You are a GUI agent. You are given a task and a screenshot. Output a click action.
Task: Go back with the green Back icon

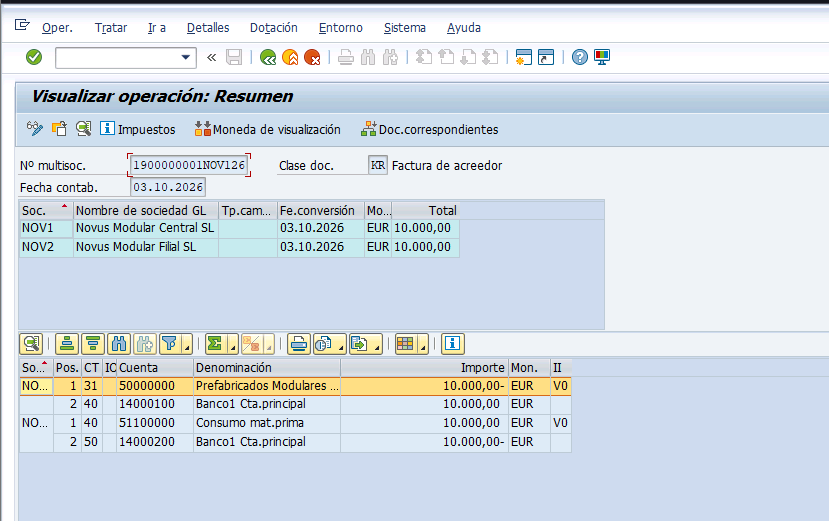268,57
